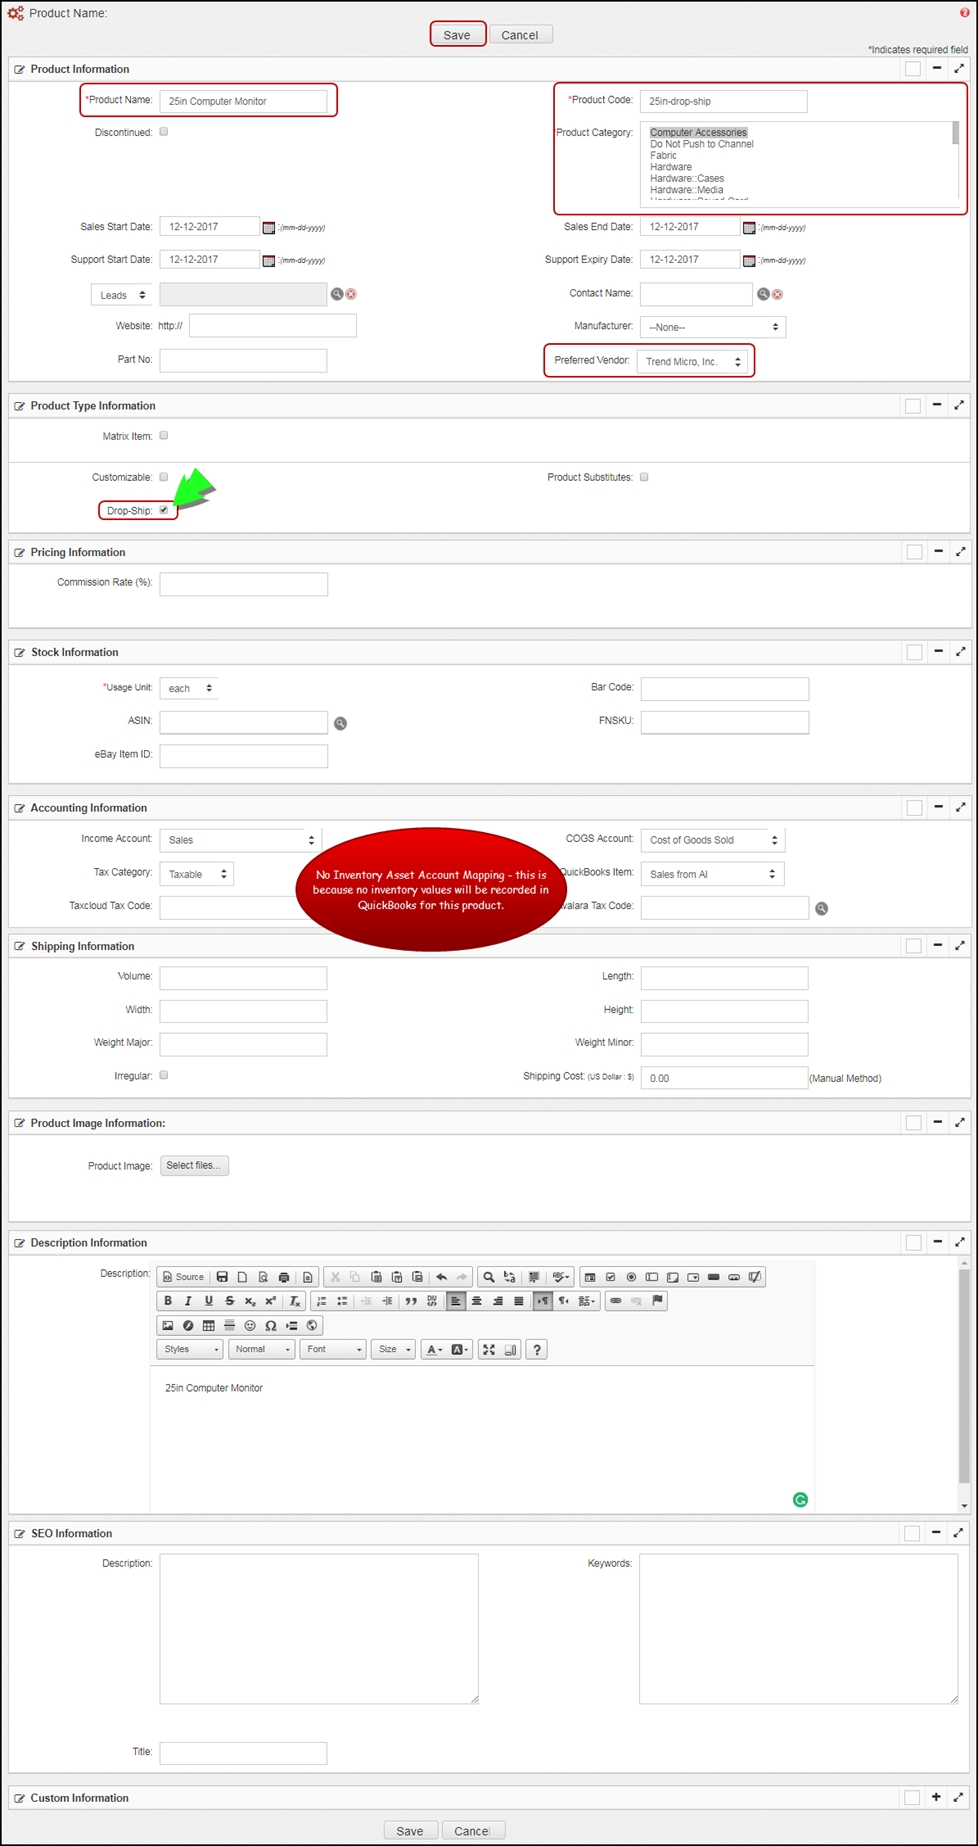
Task: Align description text left
Action: [456, 1301]
